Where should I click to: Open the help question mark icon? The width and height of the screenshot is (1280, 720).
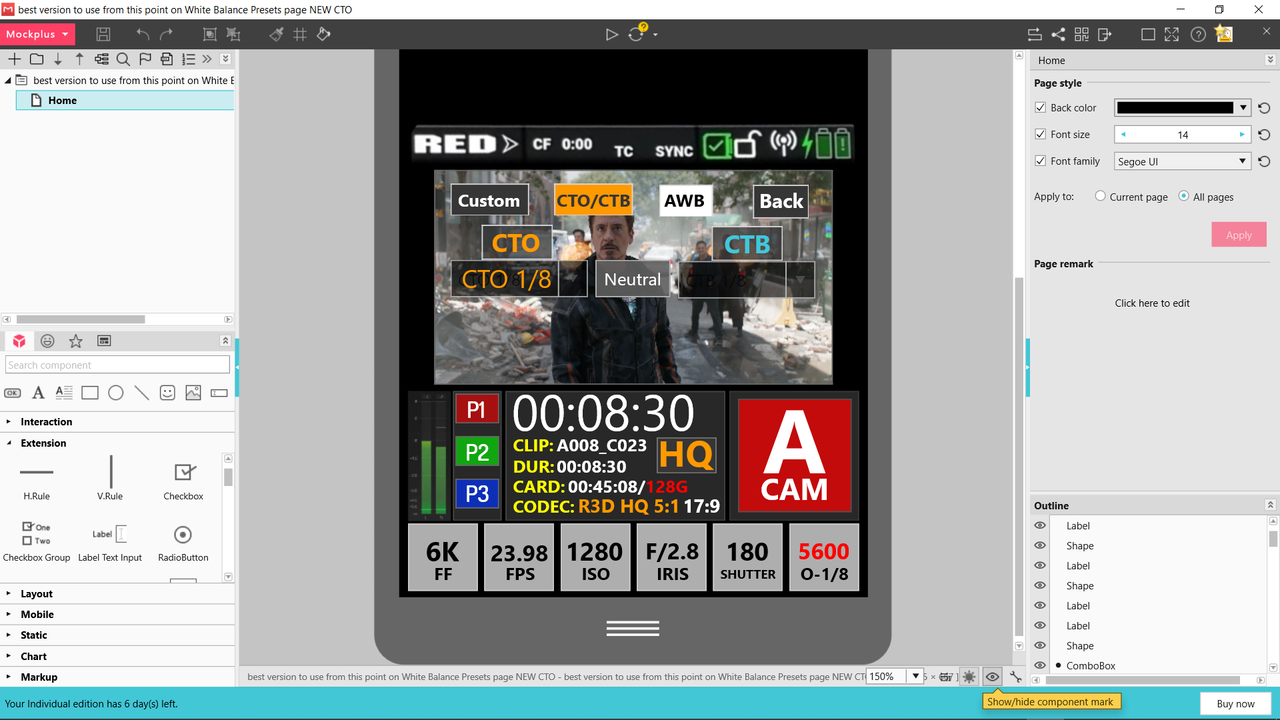[x=1198, y=34]
